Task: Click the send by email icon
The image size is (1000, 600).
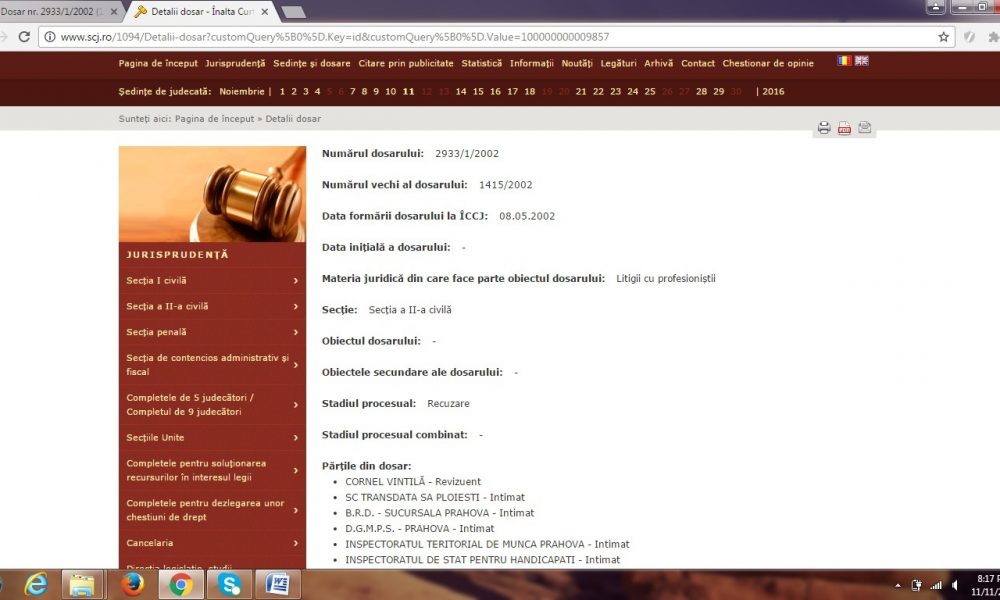Action: pos(865,128)
